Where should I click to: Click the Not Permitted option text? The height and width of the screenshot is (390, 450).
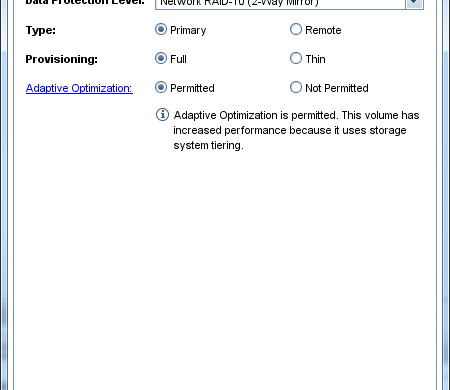pyautogui.click(x=337, y=88)
